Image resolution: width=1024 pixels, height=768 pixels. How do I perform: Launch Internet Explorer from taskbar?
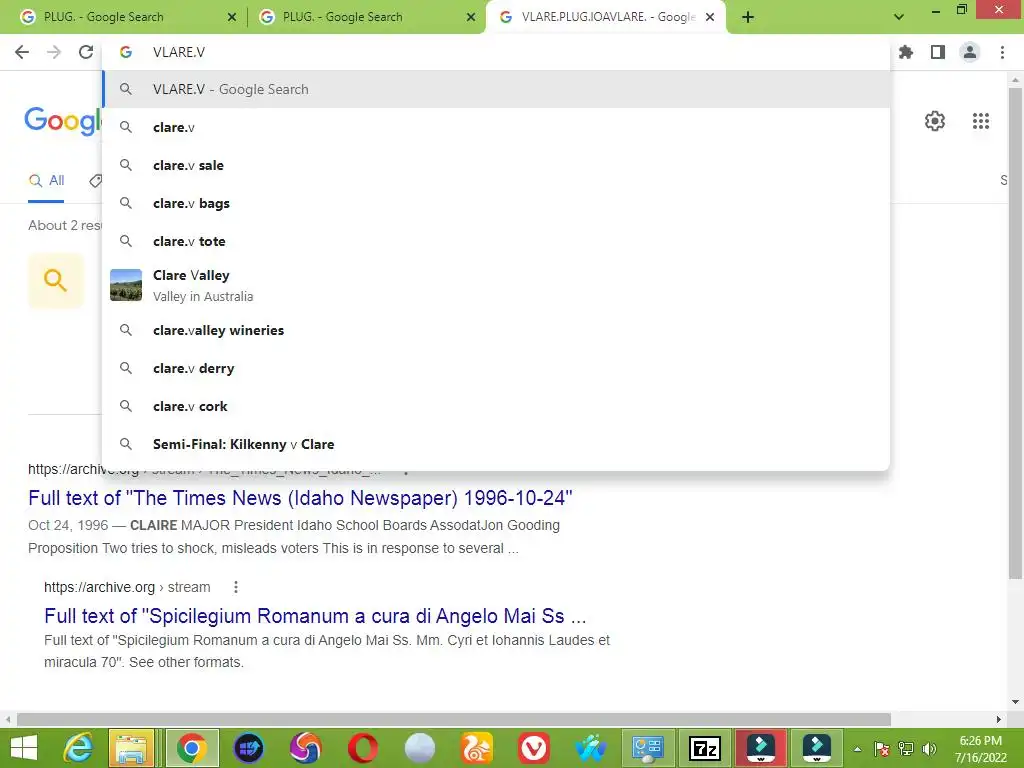(x=78, y=748)
